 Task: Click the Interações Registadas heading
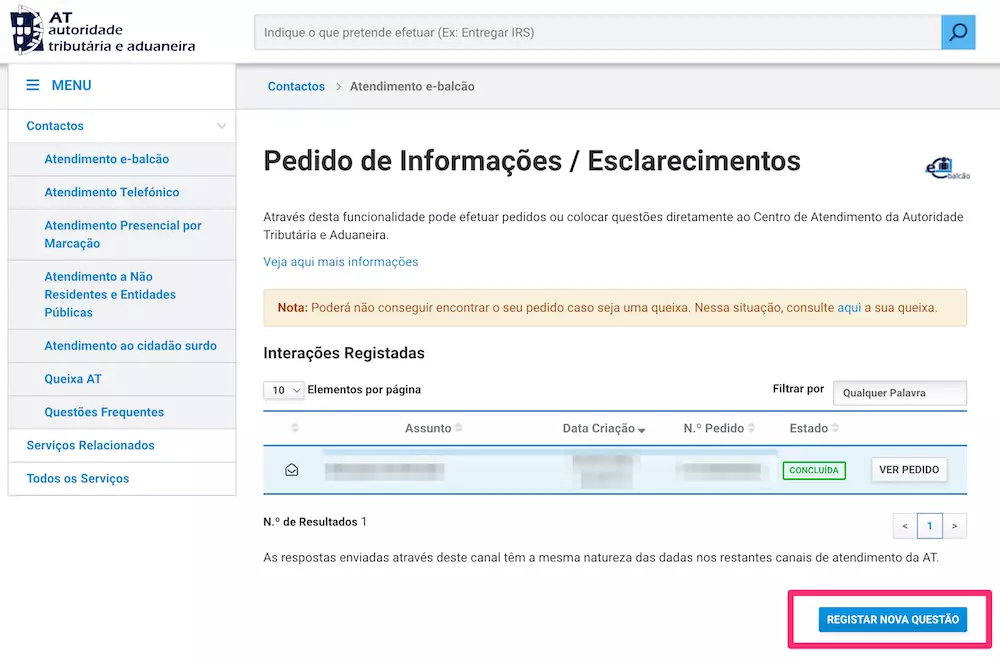click(344, 353)
